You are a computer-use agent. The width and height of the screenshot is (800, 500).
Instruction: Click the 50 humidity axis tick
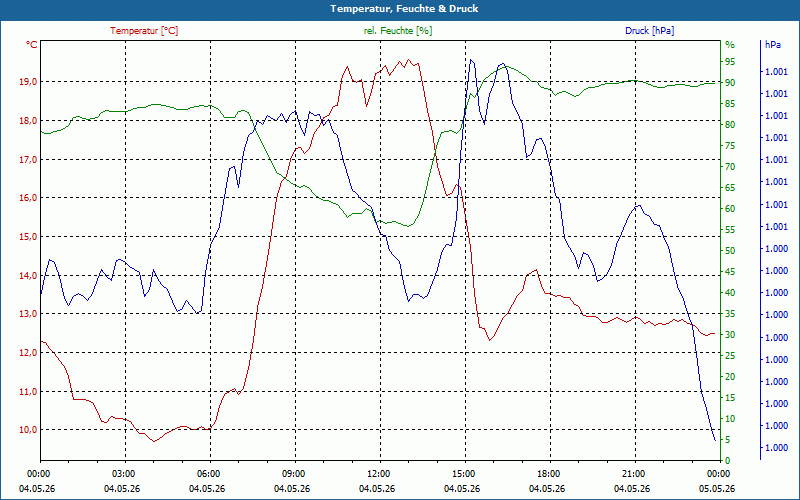(730, 251)
